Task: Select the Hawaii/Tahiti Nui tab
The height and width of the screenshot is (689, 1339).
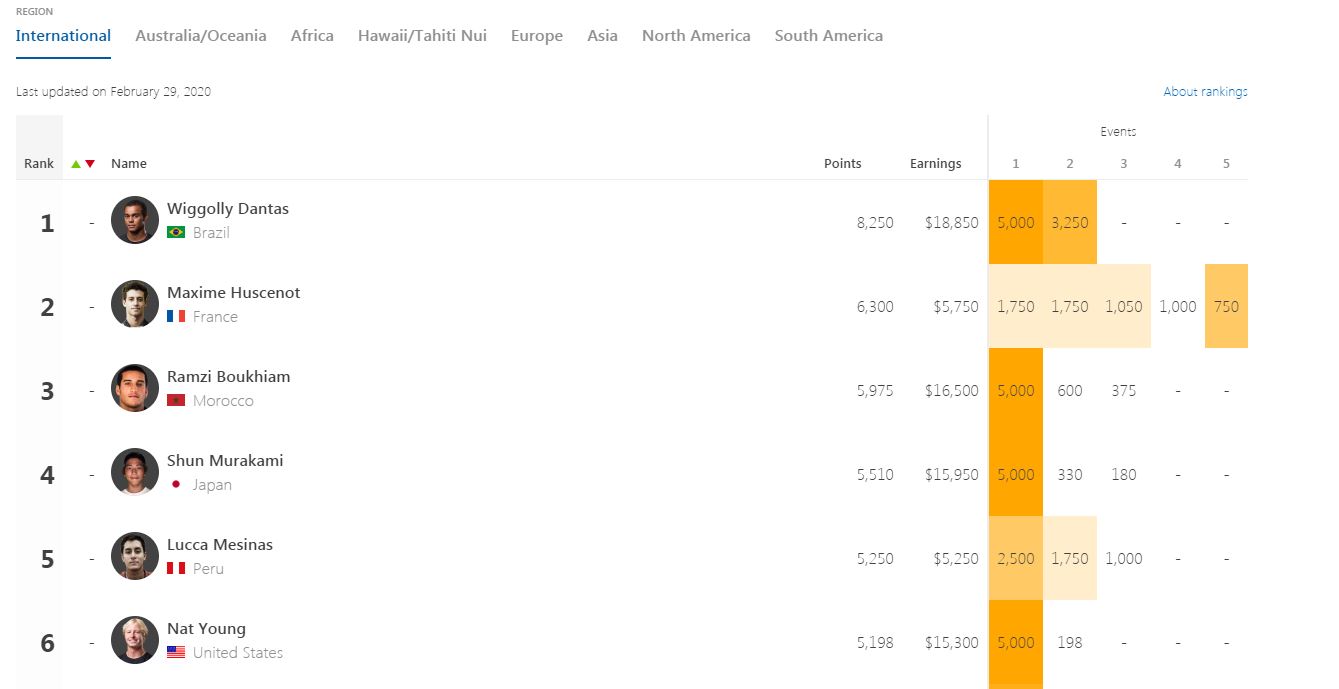Action: [x=422, y=36]
